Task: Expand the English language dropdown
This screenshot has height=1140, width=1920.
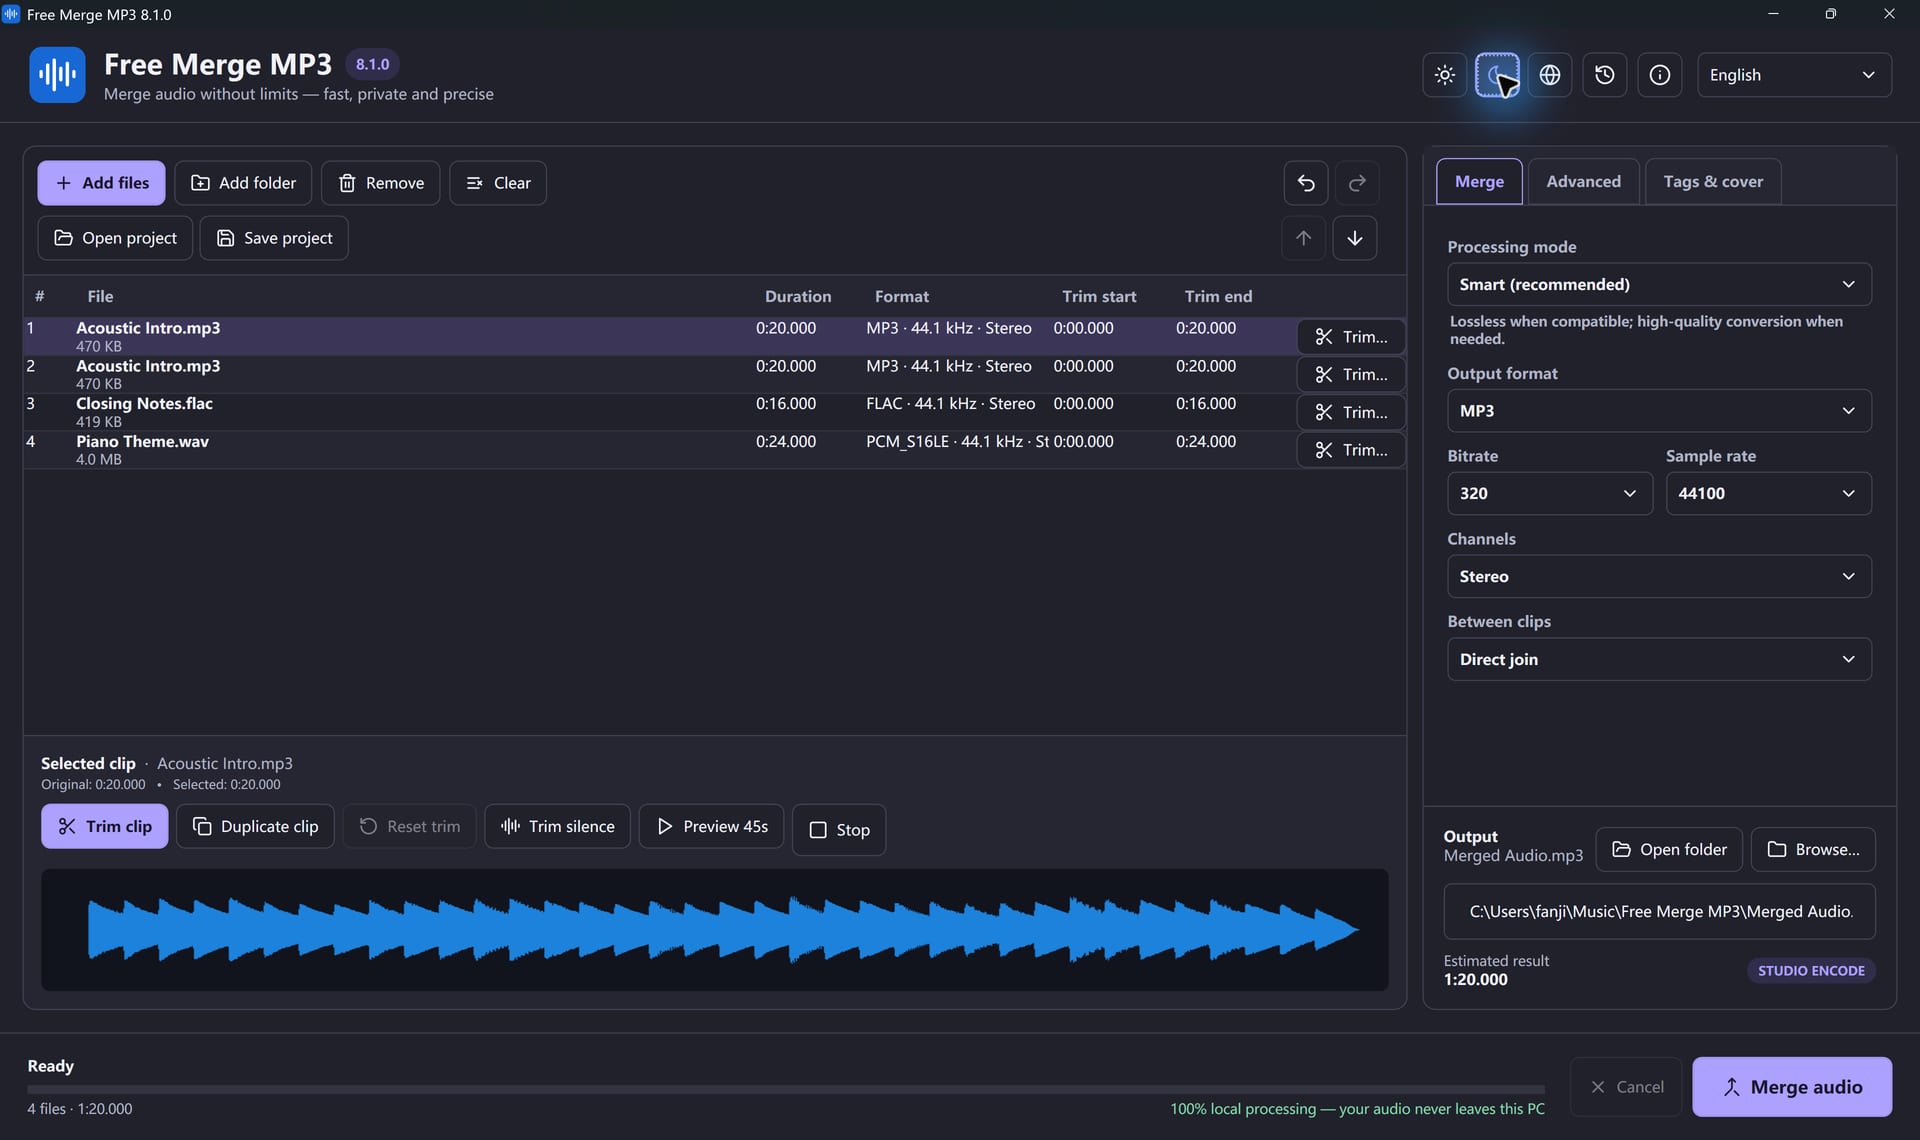Action: click(1794, 75)
